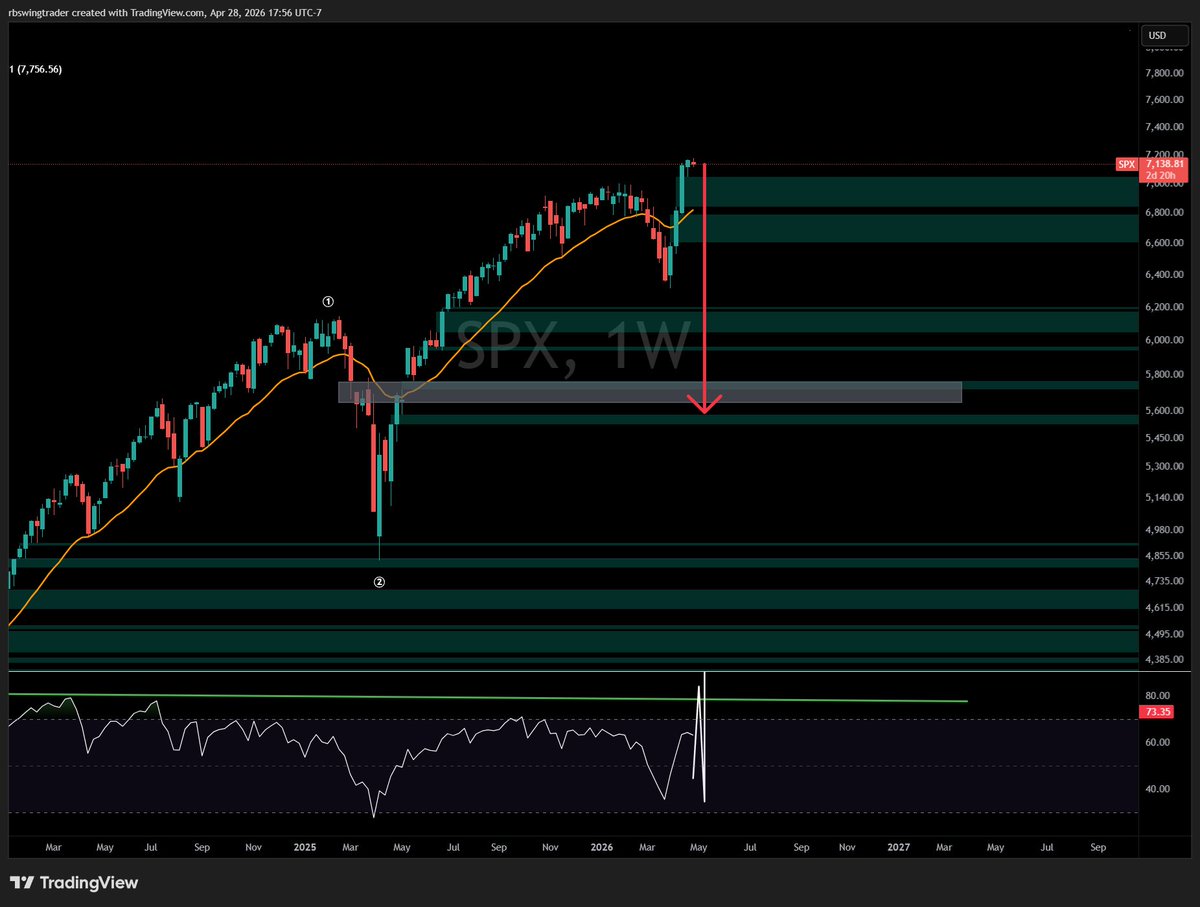
Task: Click the 2026 year label on time axis
Action: pos(602,847)
